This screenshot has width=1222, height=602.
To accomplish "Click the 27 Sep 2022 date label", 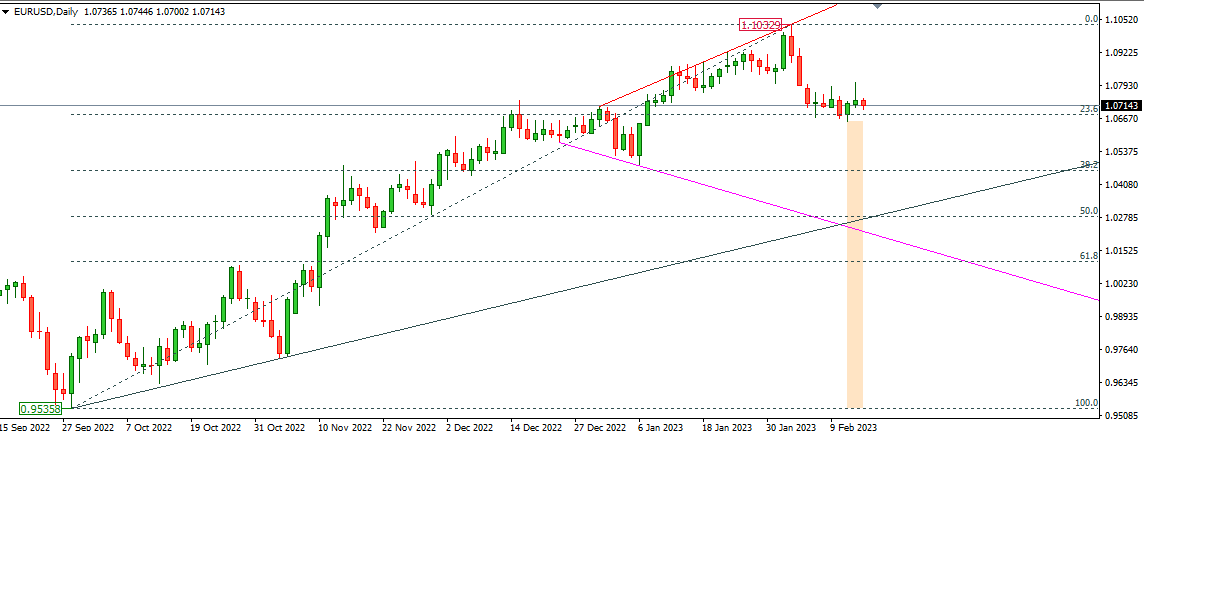I will (88, 427).
